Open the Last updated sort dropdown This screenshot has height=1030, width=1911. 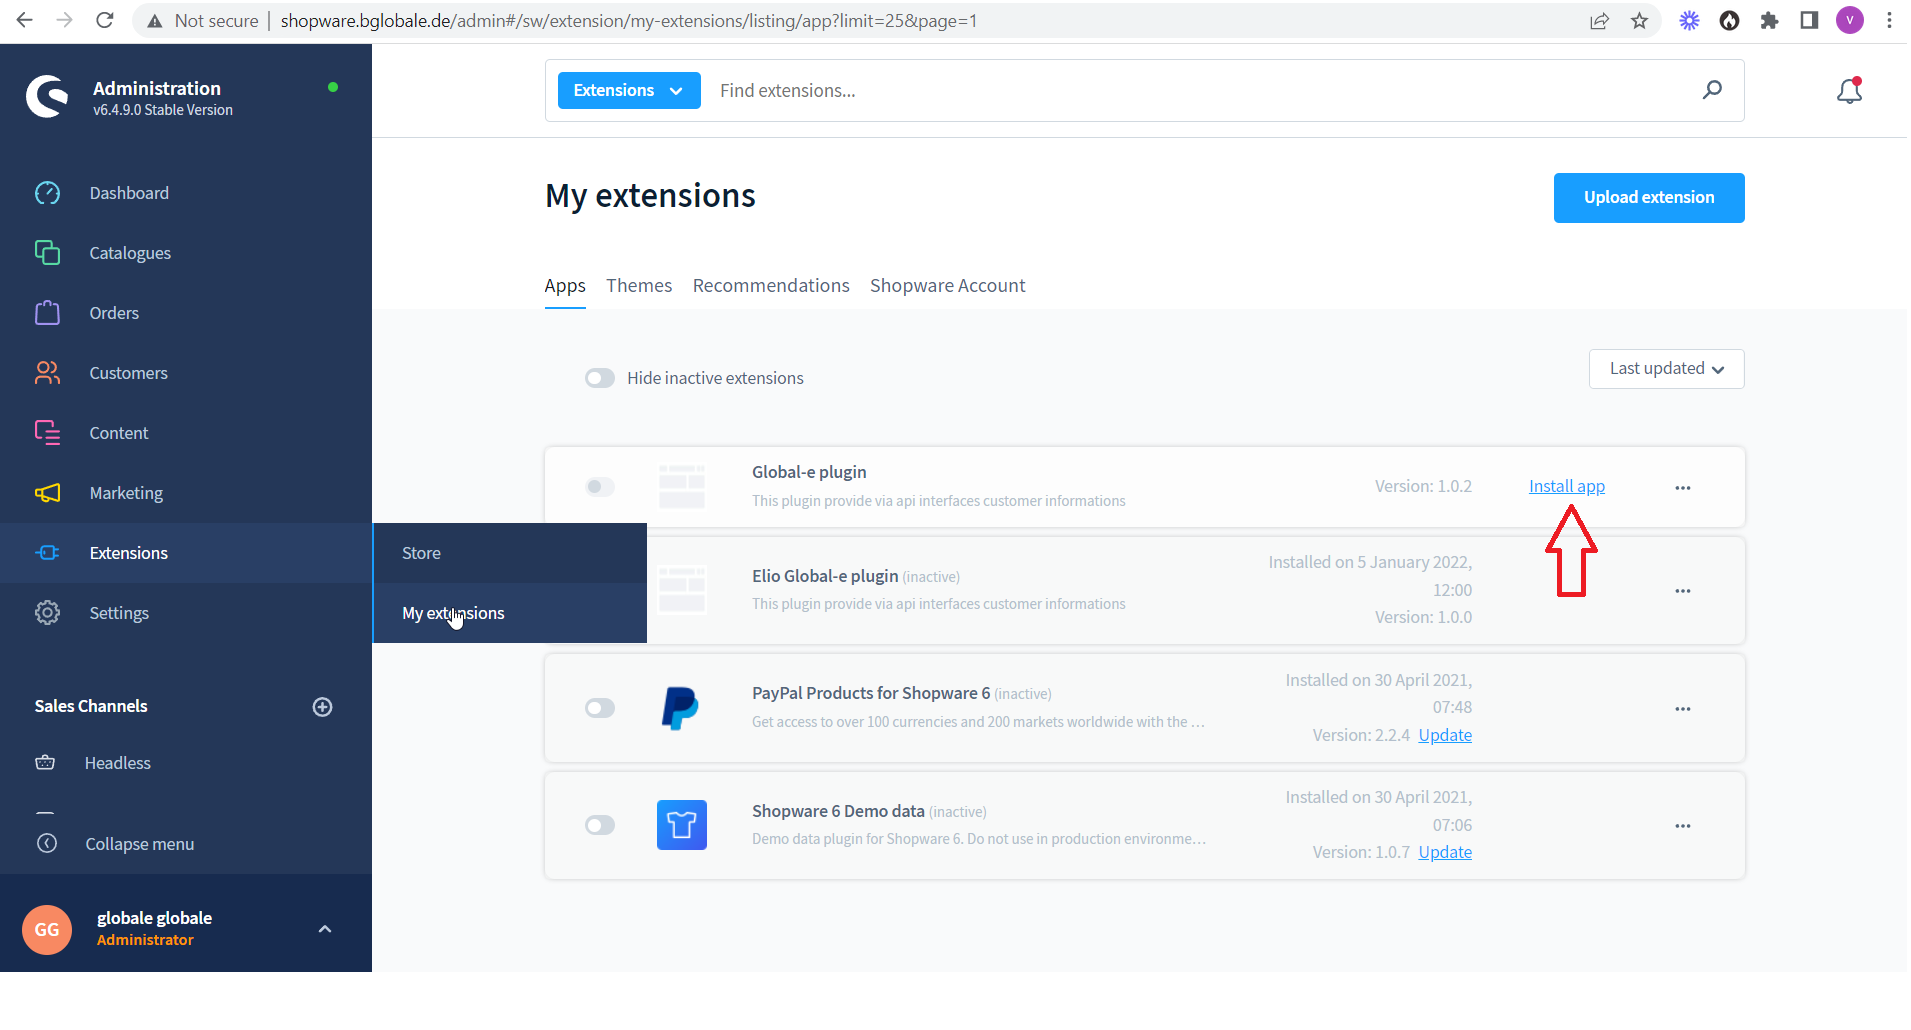1665,368
